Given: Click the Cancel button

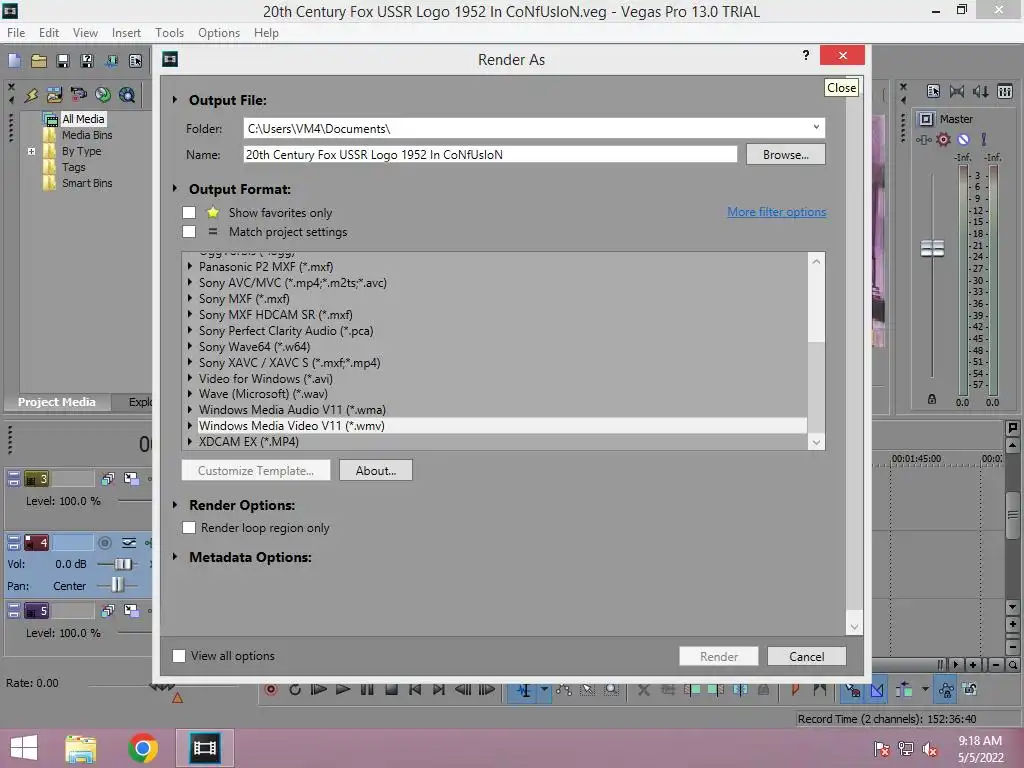Looking at the screenshot, I should [x=807, y=656].
